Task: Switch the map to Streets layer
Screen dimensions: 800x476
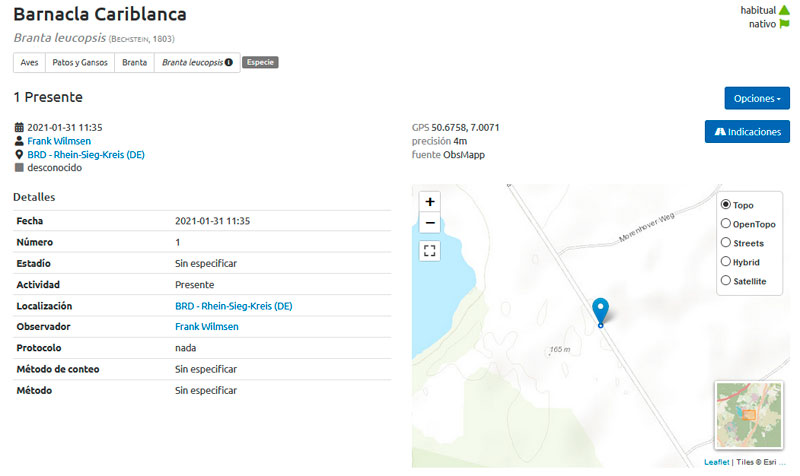Action: pos(726,242)
